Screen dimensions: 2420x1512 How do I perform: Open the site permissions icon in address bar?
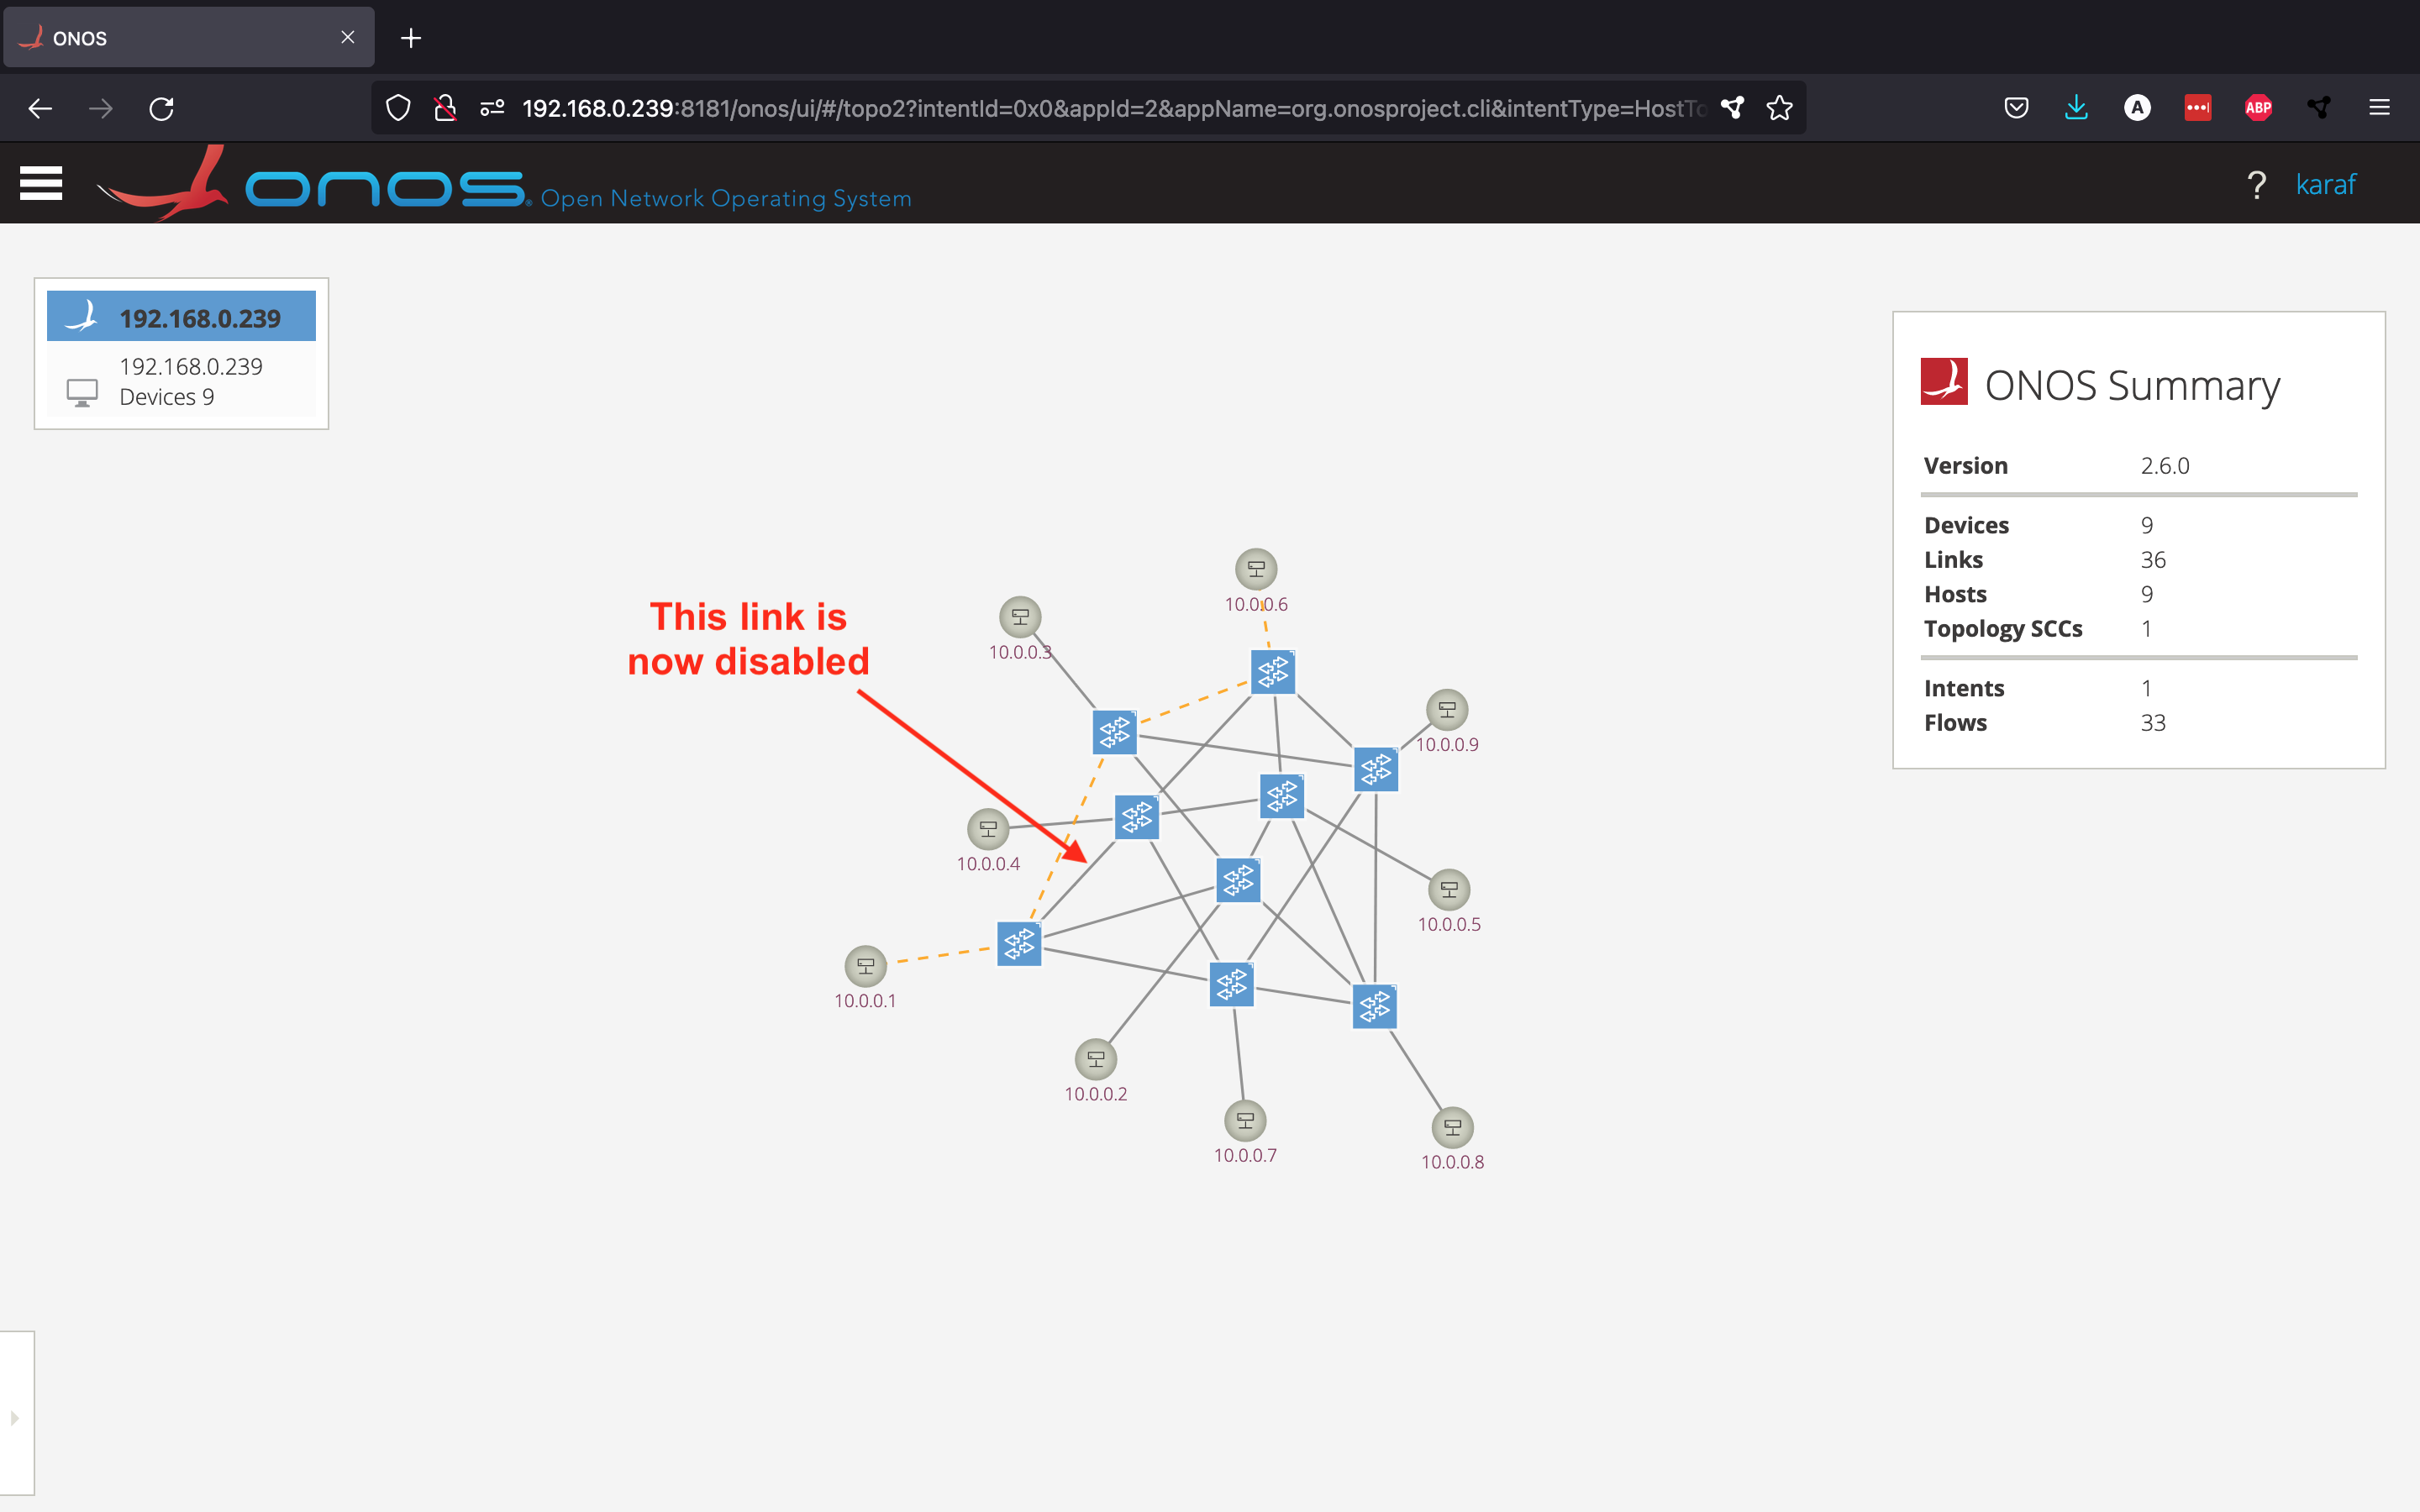492,108
